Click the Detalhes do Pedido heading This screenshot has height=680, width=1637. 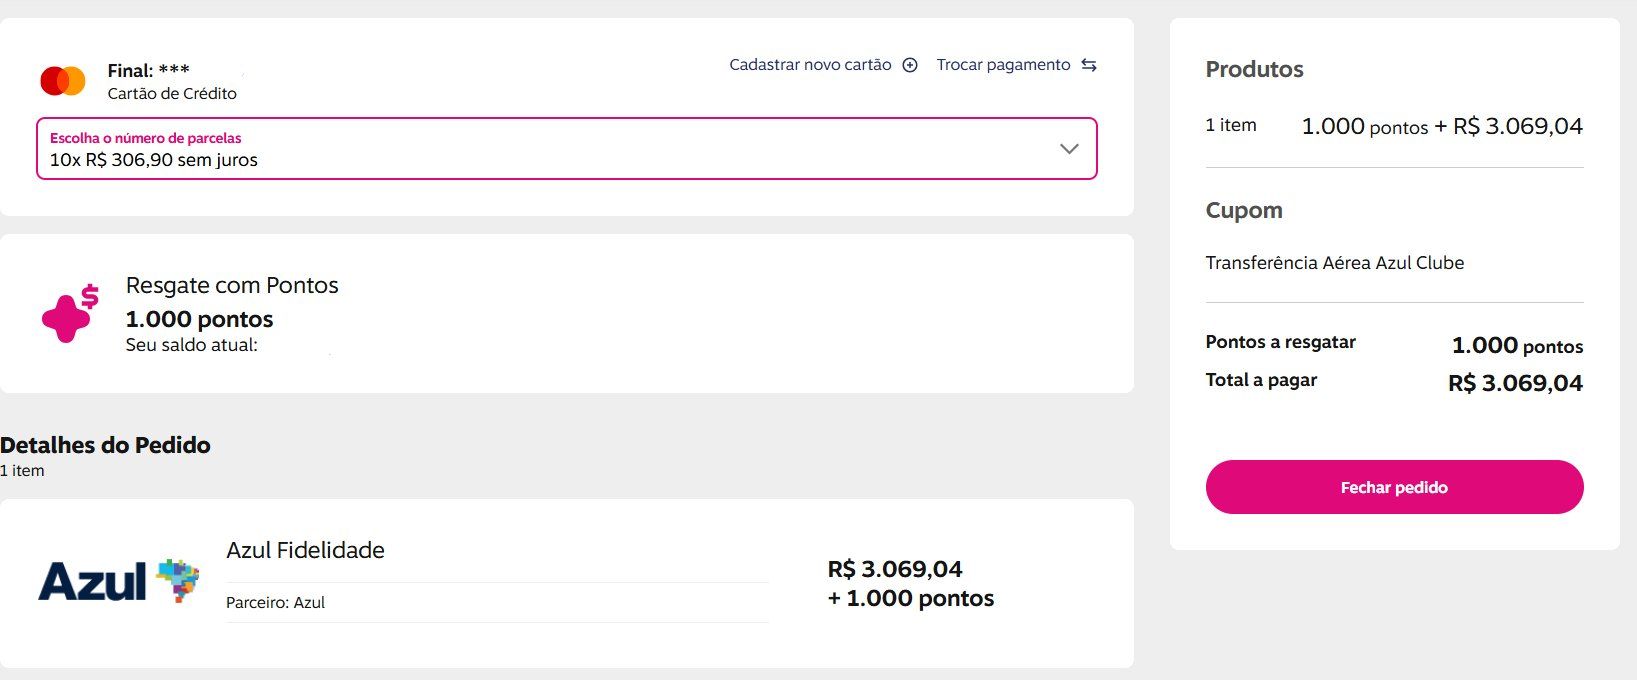(105, 445)
